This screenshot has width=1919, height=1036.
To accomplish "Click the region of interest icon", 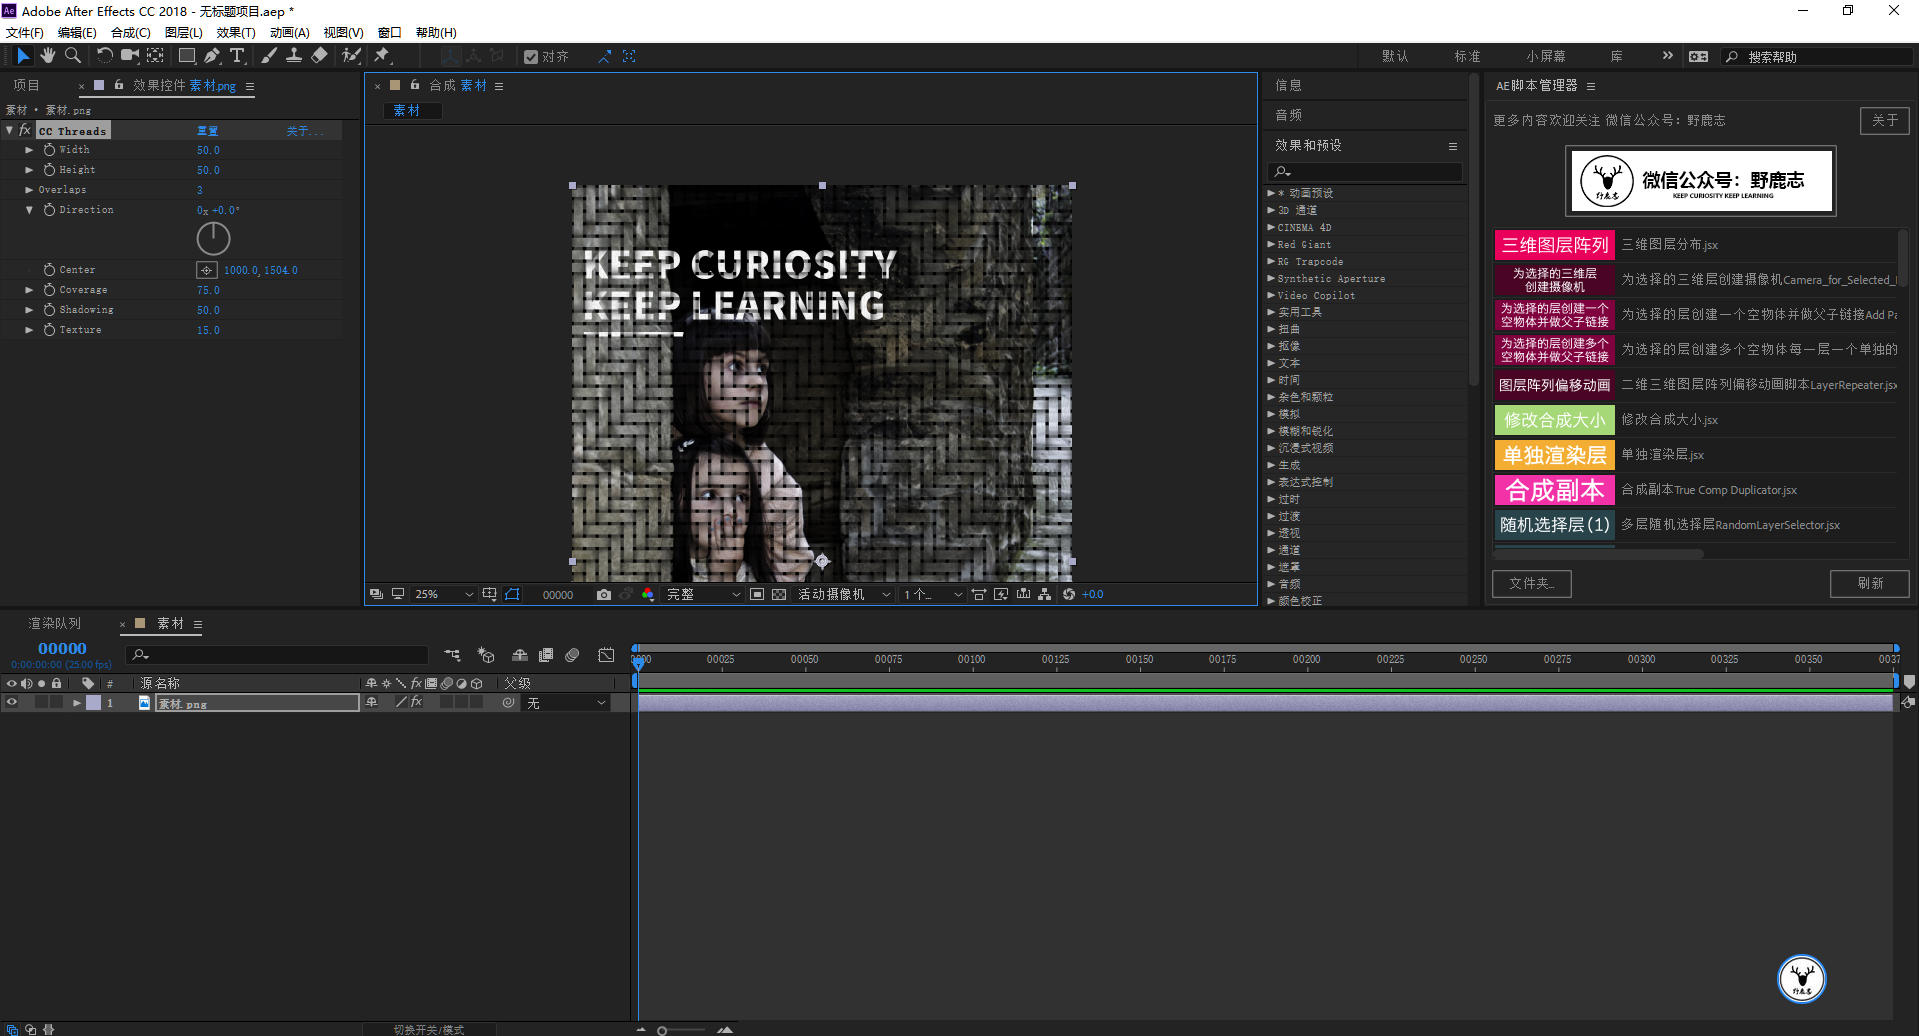I will (x=757, y=594).
